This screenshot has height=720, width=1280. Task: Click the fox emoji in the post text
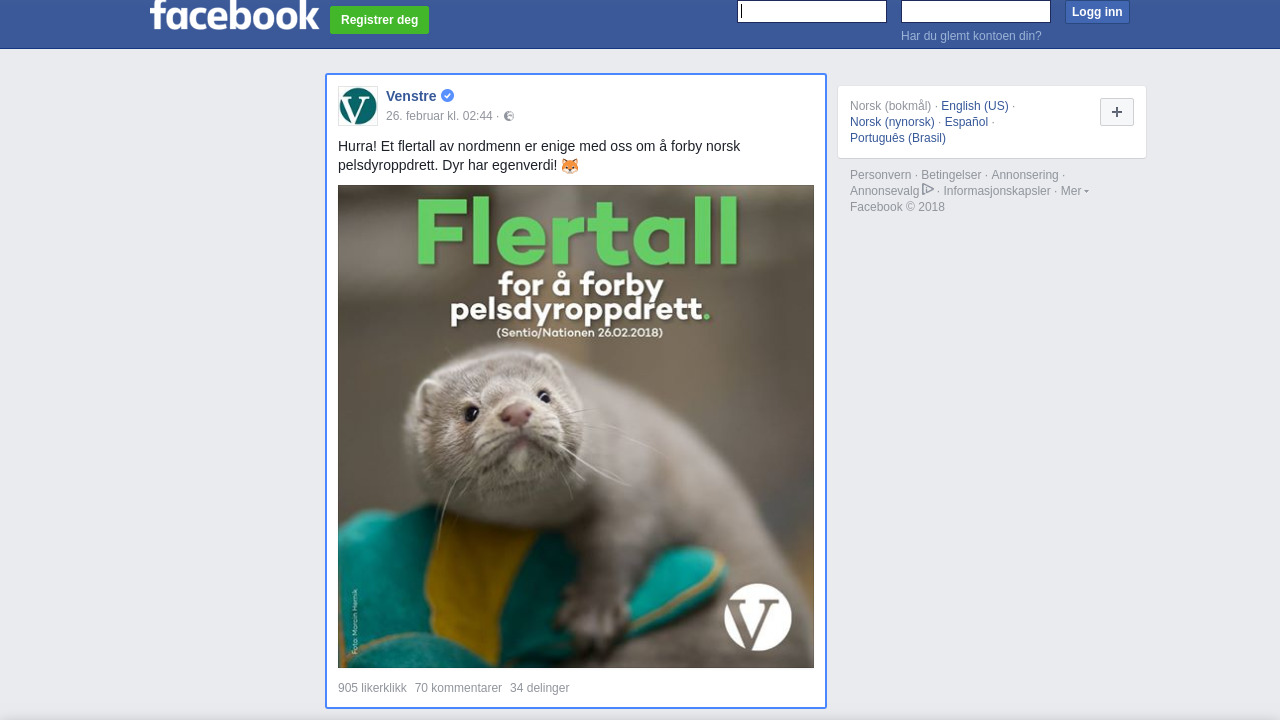(x=569, y=165)
